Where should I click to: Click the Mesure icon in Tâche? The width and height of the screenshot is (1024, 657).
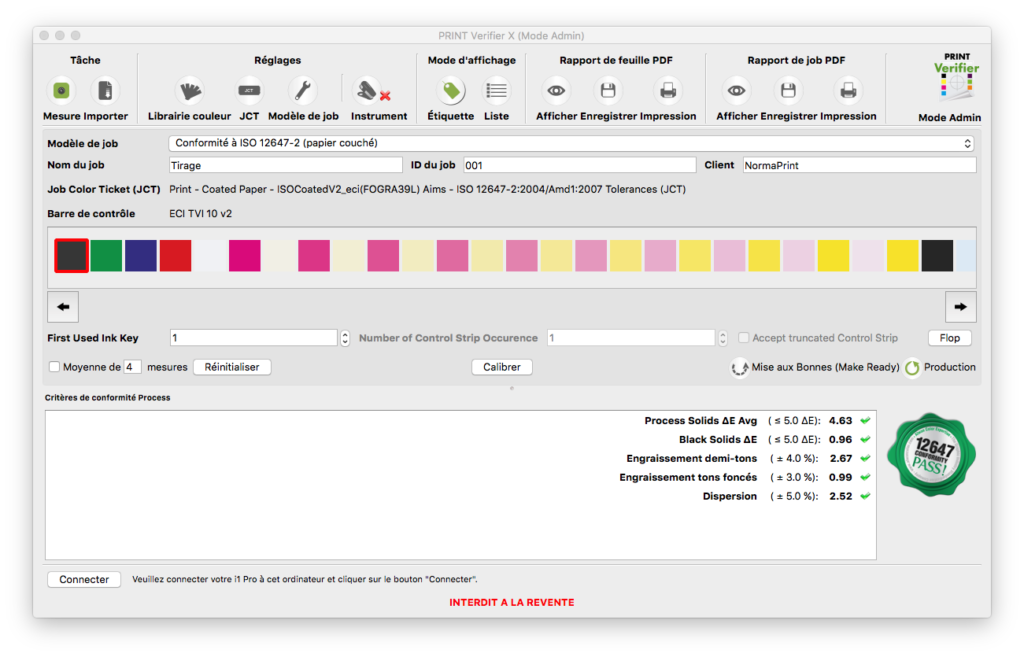tap(62, 92)
